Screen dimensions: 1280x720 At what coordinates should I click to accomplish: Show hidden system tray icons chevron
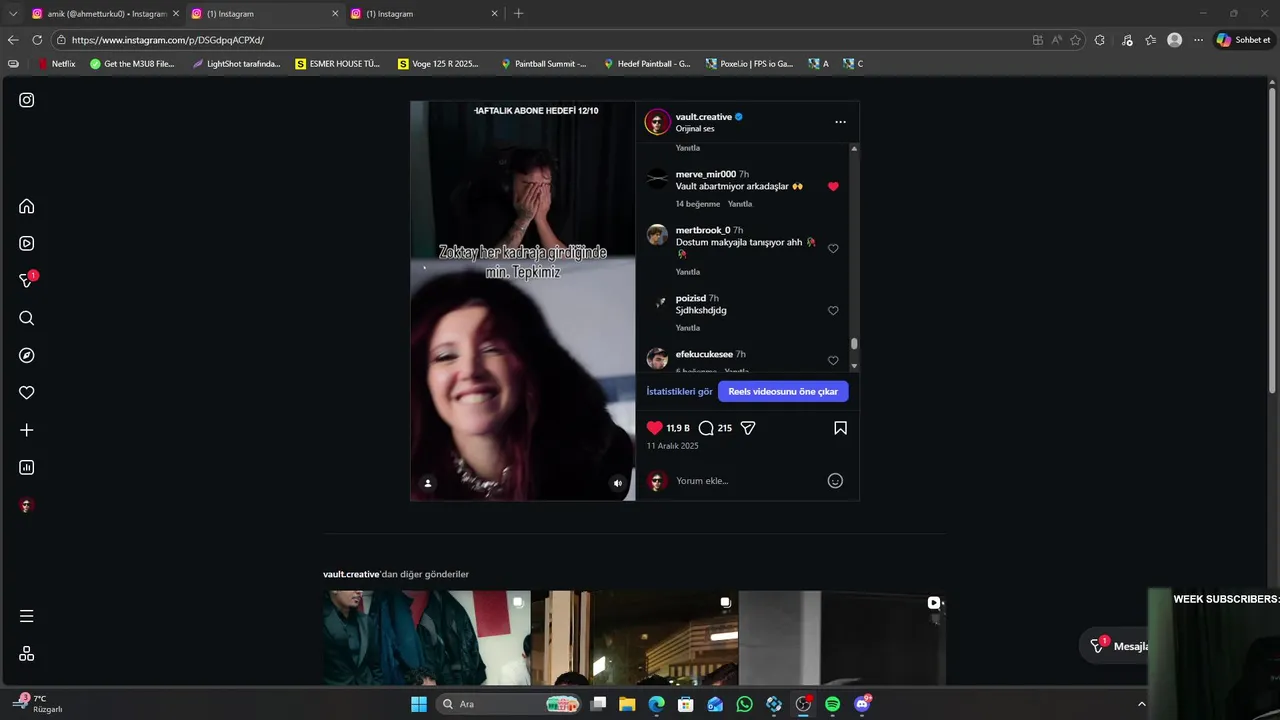[1142, 704]
